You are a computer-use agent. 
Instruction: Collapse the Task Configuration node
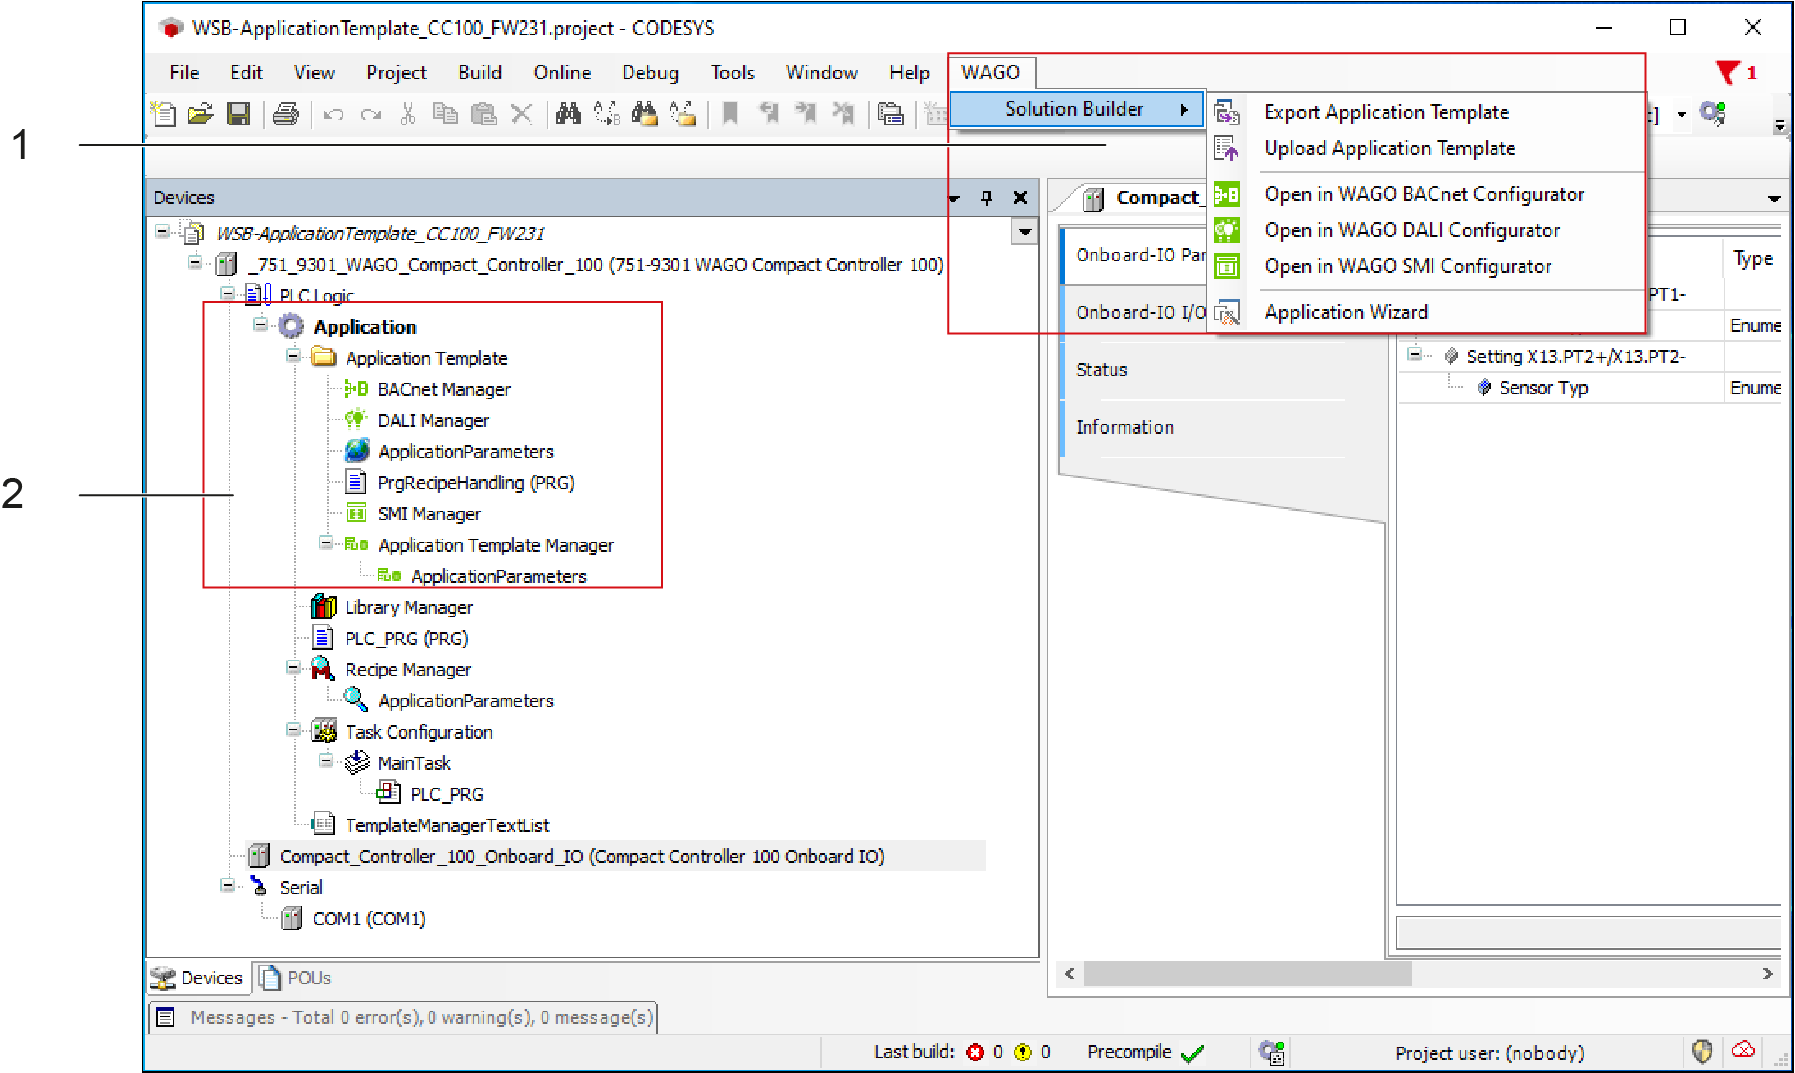click(x=293, y=730)
